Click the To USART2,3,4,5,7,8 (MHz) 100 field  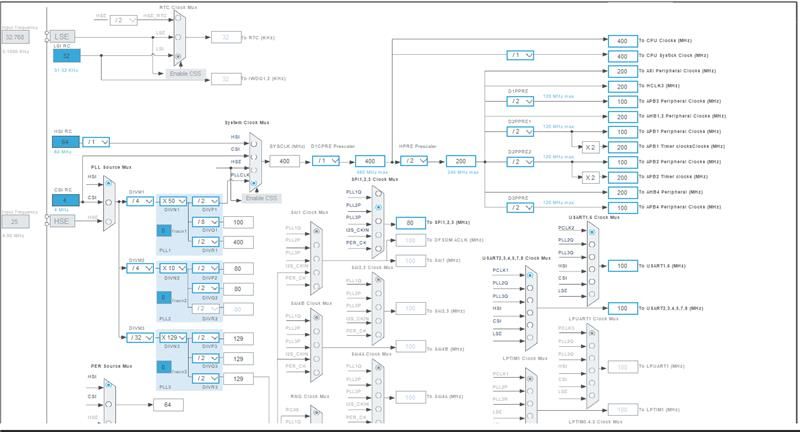(x=622, y=309)
